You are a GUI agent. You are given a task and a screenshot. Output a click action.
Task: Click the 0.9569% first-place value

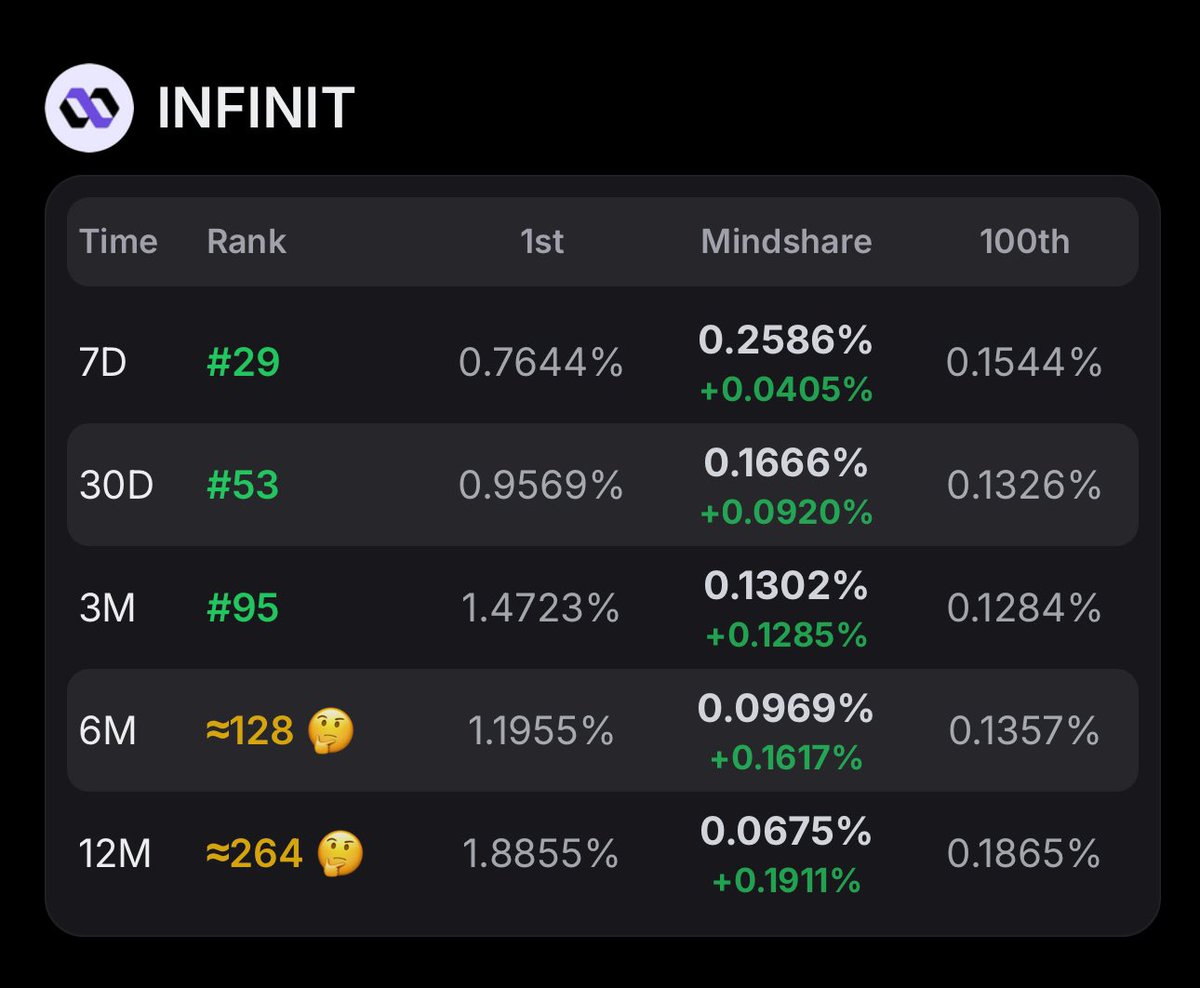coord(541,485)
